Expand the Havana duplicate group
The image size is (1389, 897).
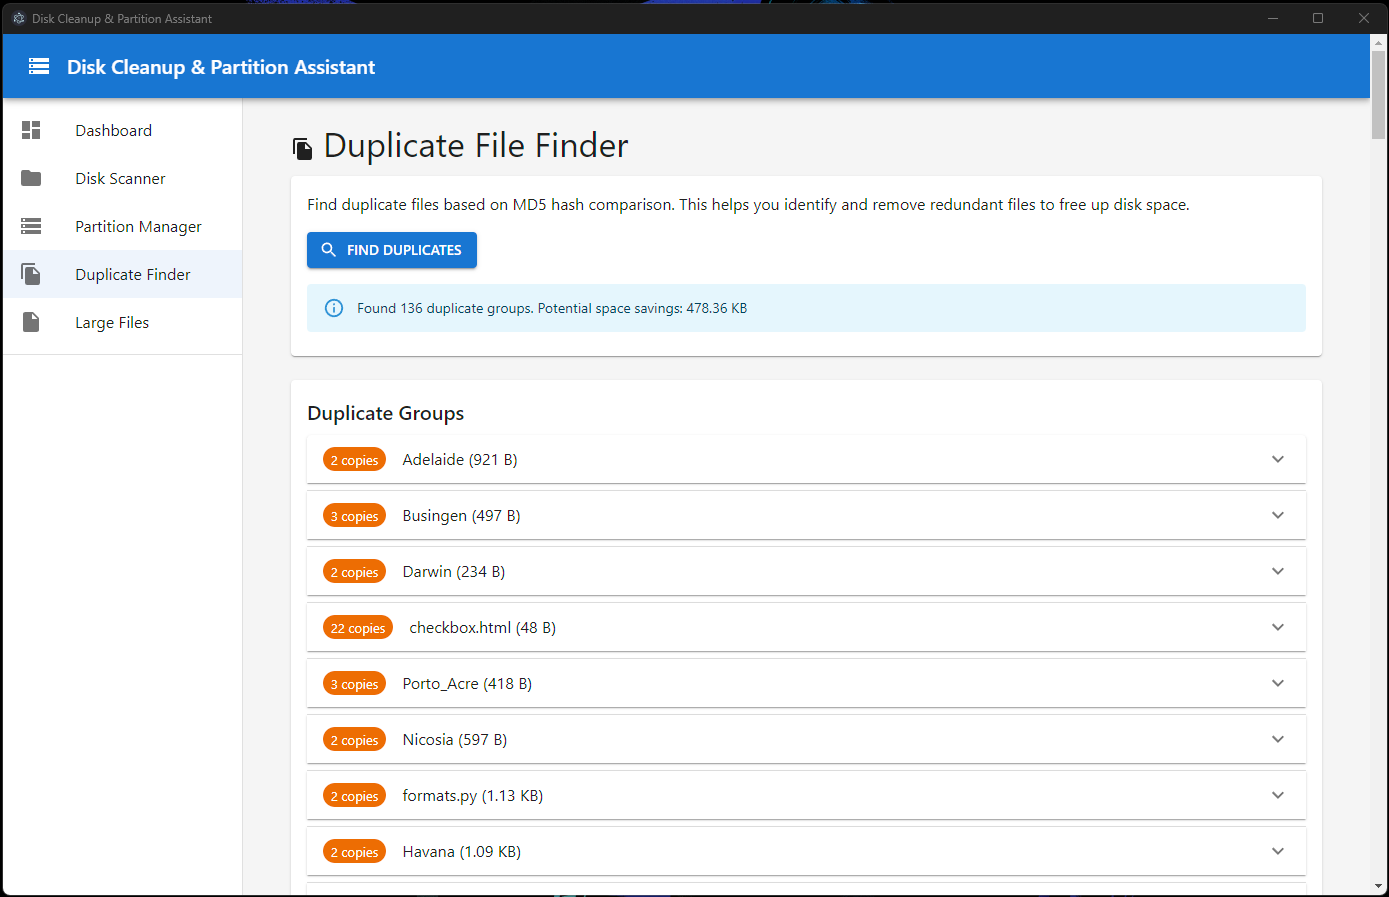point(1277,851)
